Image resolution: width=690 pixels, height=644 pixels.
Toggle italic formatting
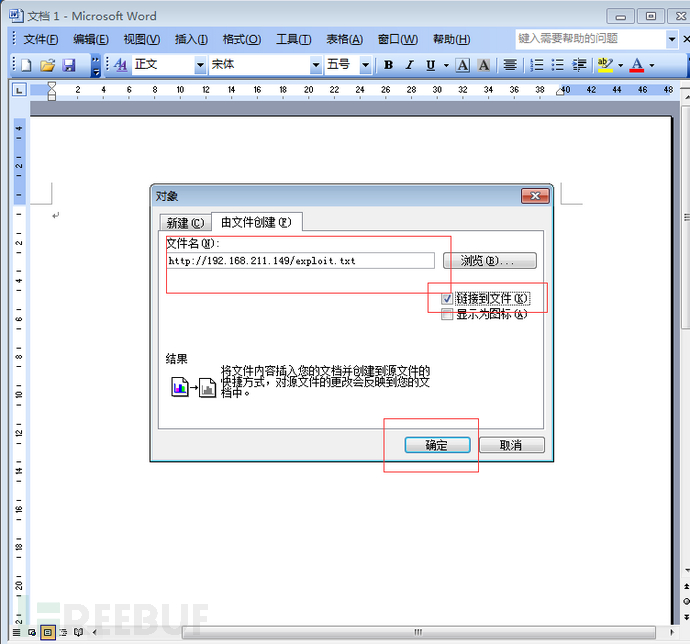pos(409,65)
